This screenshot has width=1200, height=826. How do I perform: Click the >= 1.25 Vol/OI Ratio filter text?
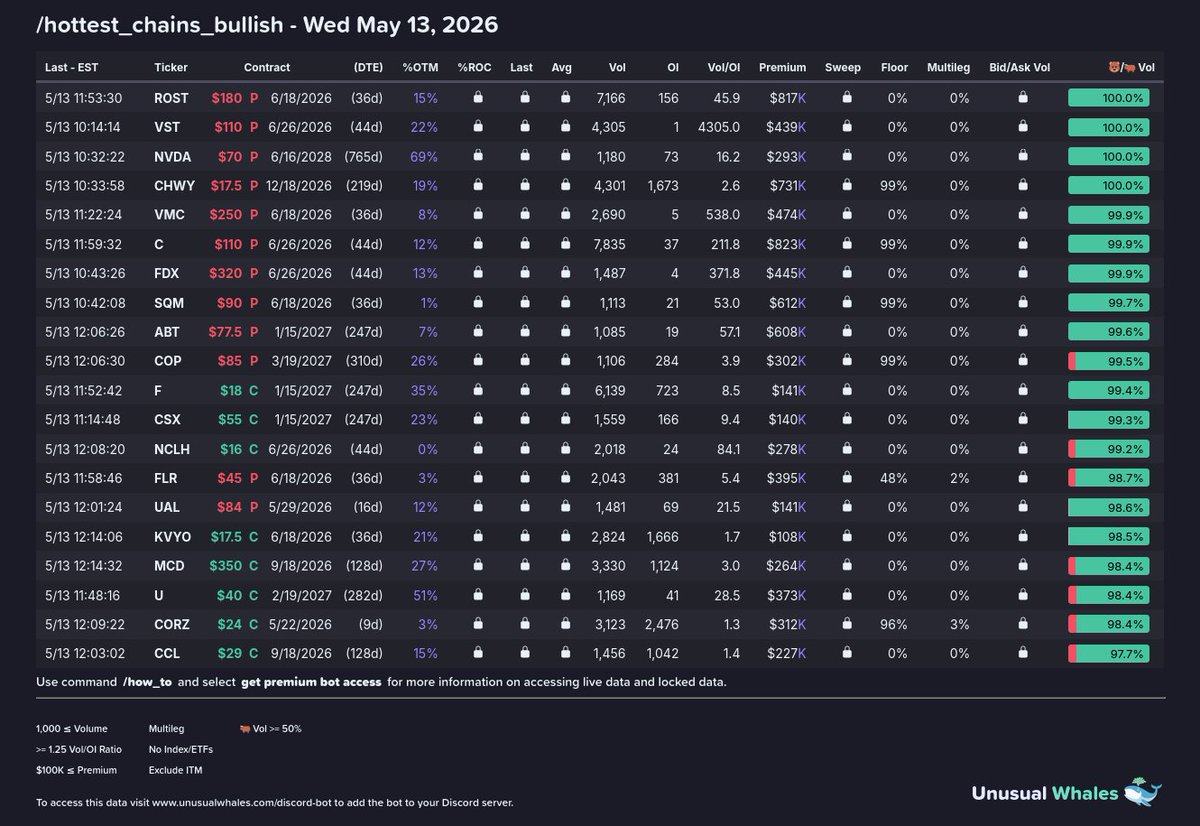click(78, 749)
